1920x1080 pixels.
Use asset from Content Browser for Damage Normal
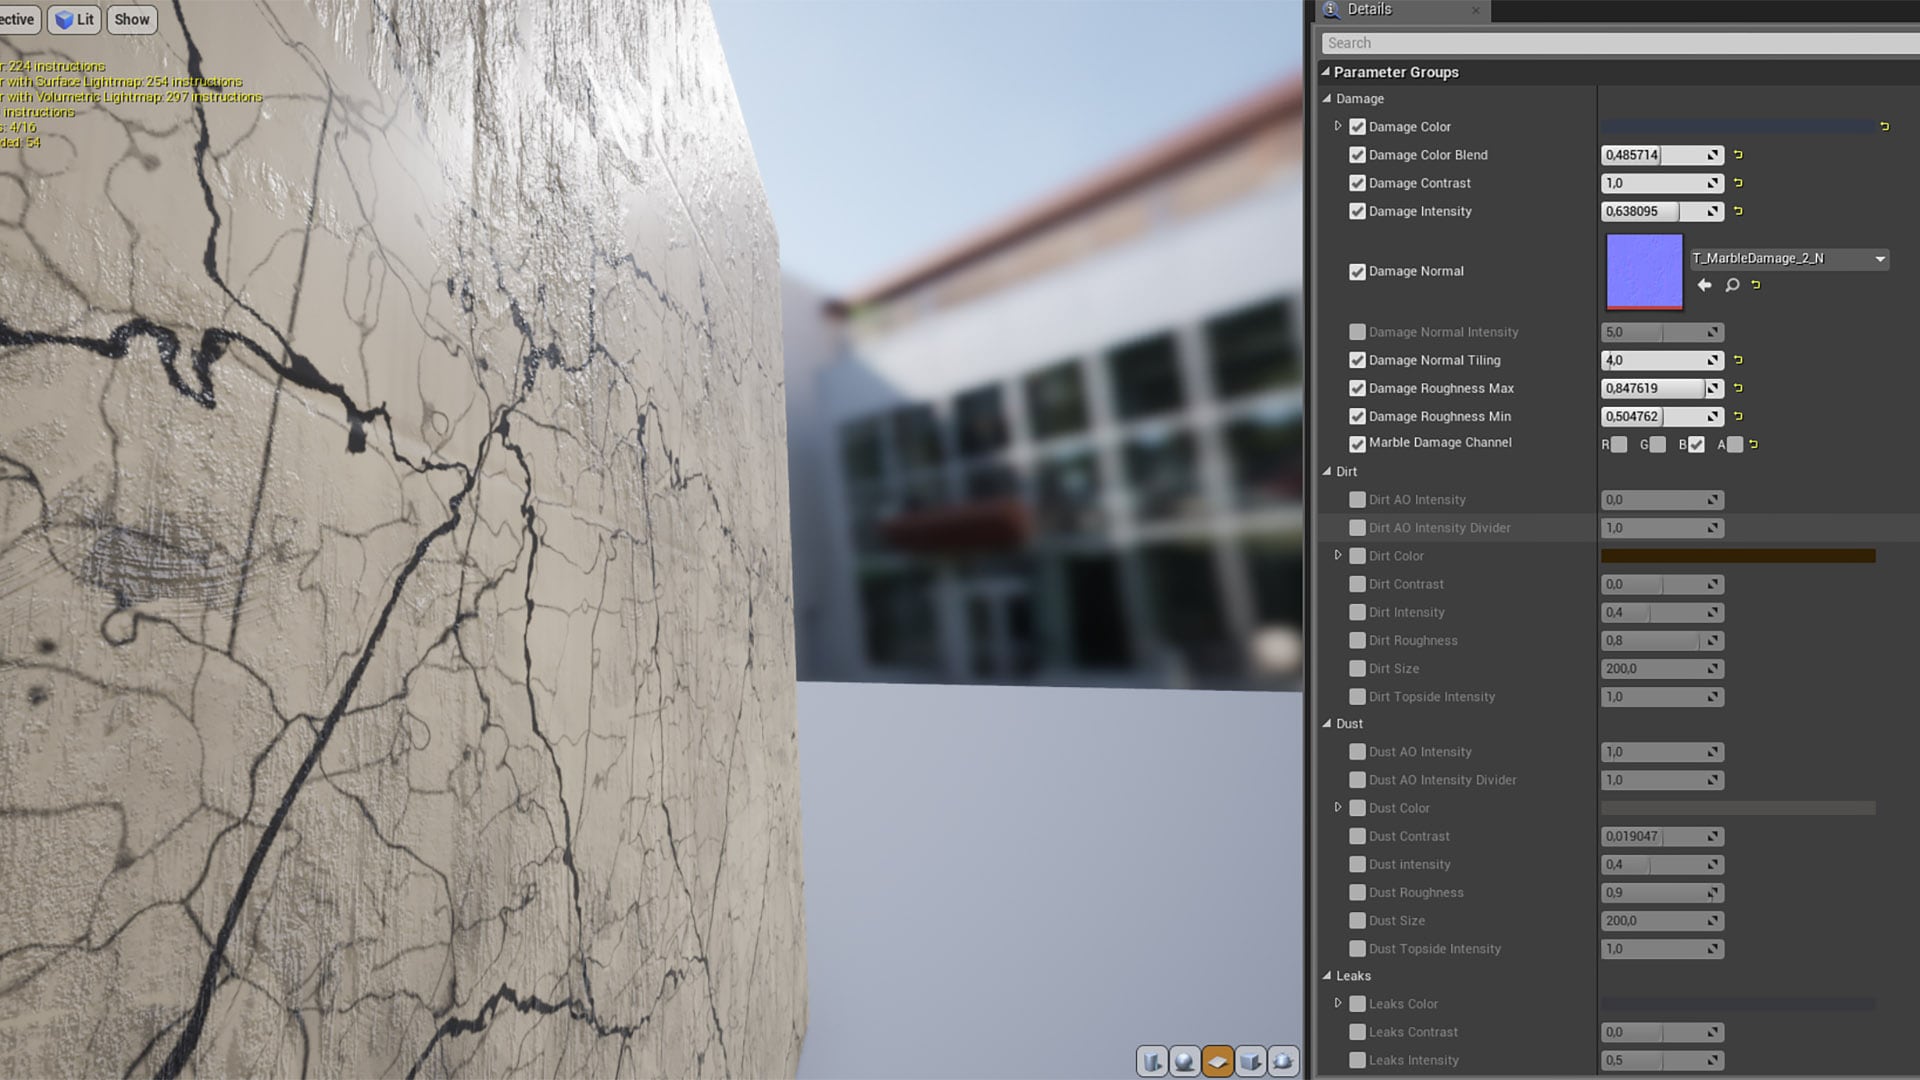(1704, 285)
